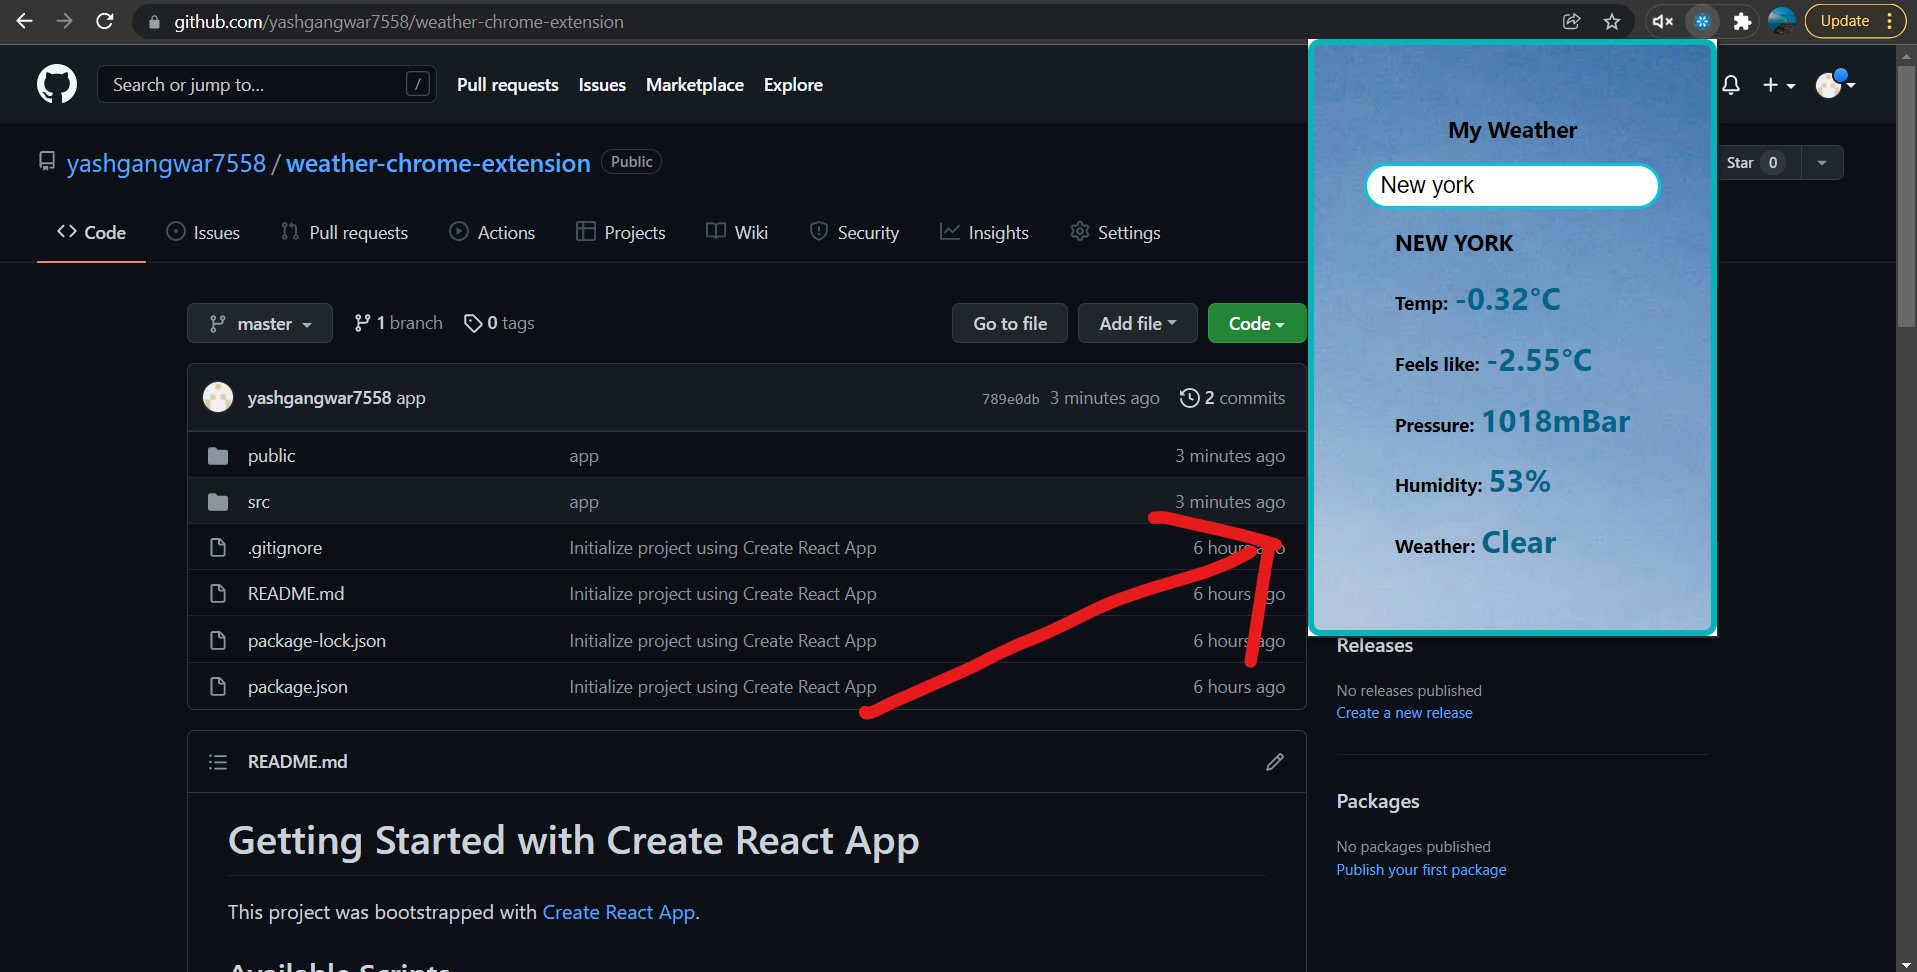Click the GitHub Octocat logo
1917x972 pixels.
(x=57, y=84)
